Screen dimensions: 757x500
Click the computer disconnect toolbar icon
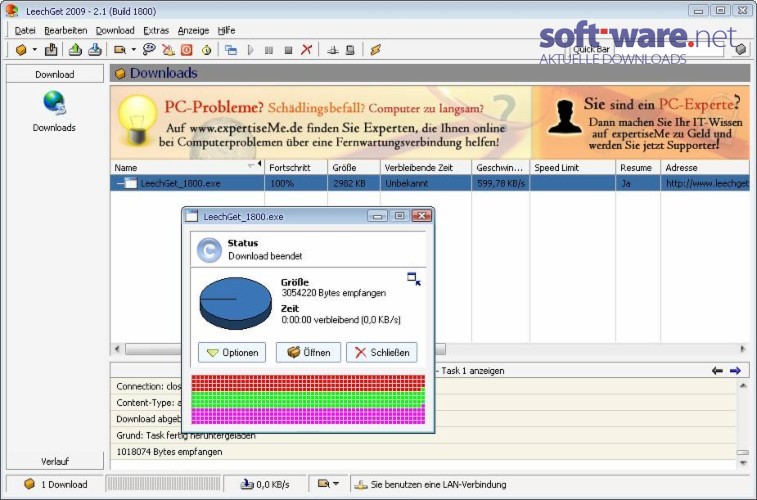(x=350, y=50)
